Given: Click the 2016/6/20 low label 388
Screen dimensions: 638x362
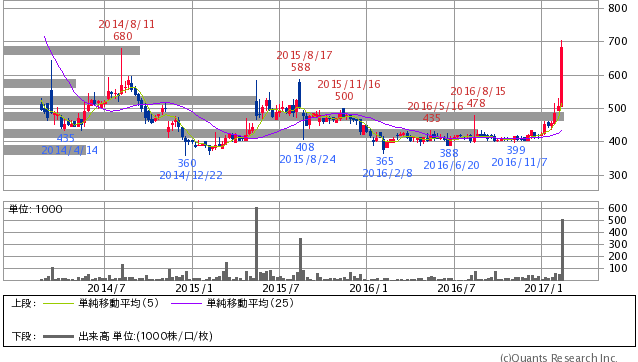Looking at the screenshot, I should [449, 153].
